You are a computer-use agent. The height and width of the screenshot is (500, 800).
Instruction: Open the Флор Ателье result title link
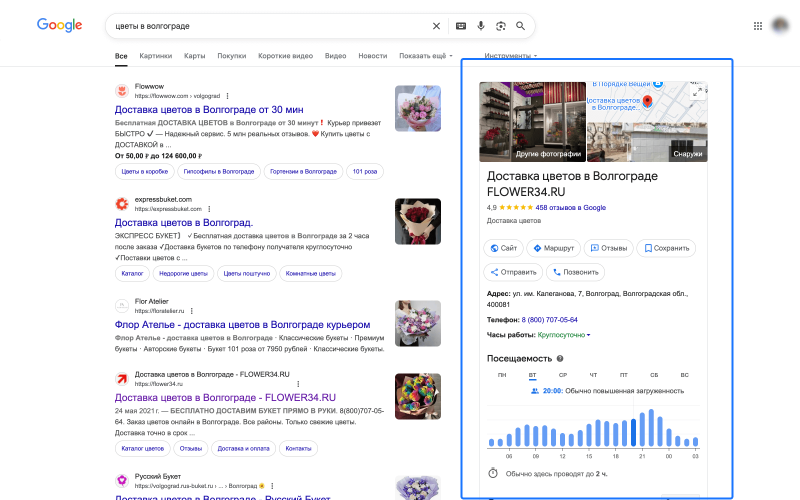242,325
